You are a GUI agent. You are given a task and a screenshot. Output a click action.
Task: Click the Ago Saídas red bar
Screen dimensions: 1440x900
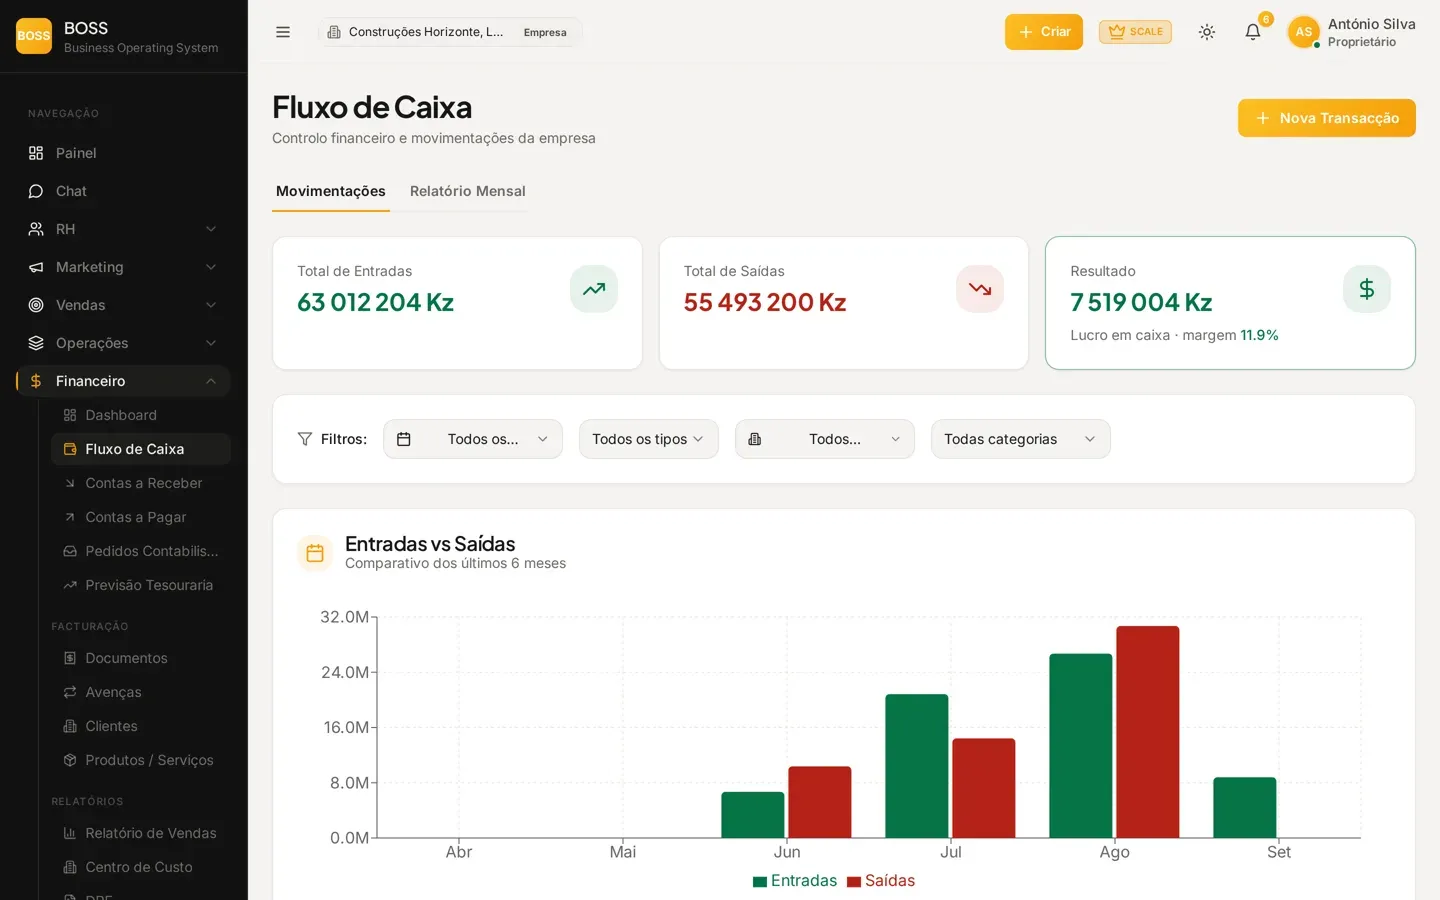[x=1148, y=732]
